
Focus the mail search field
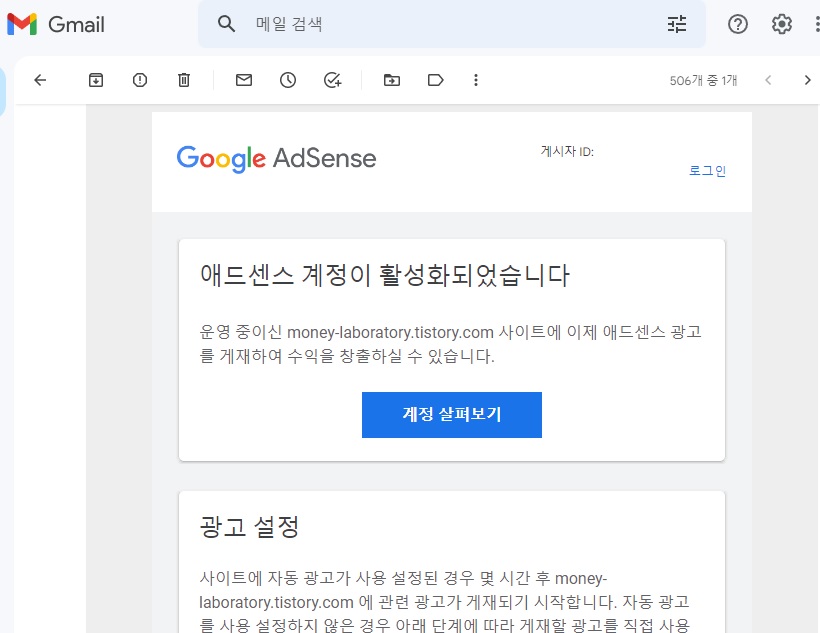[x=452, y=24]
